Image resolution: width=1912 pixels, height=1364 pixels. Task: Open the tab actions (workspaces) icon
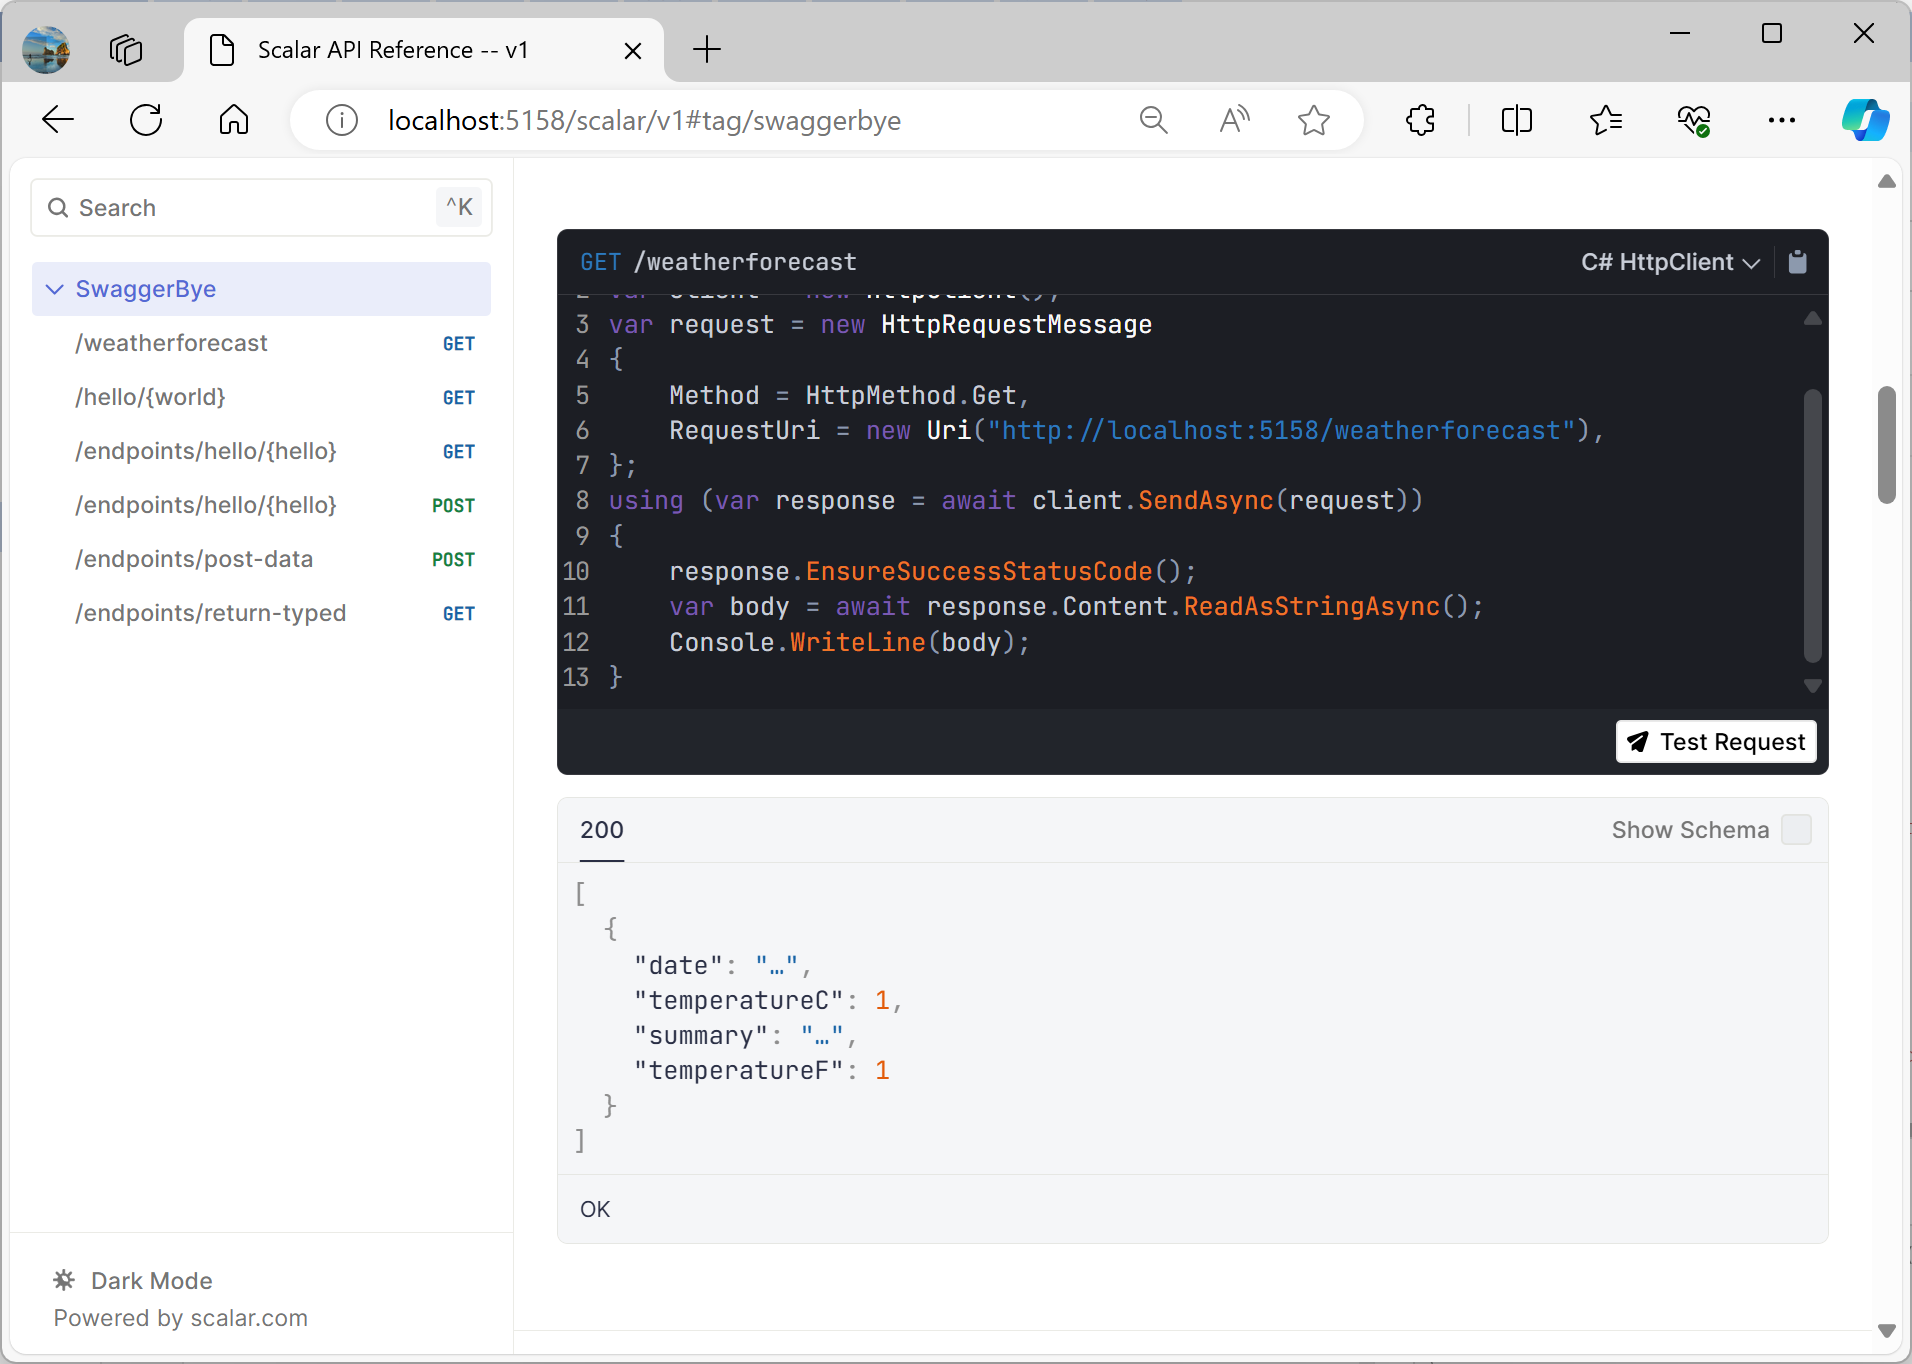coord(126,49)
